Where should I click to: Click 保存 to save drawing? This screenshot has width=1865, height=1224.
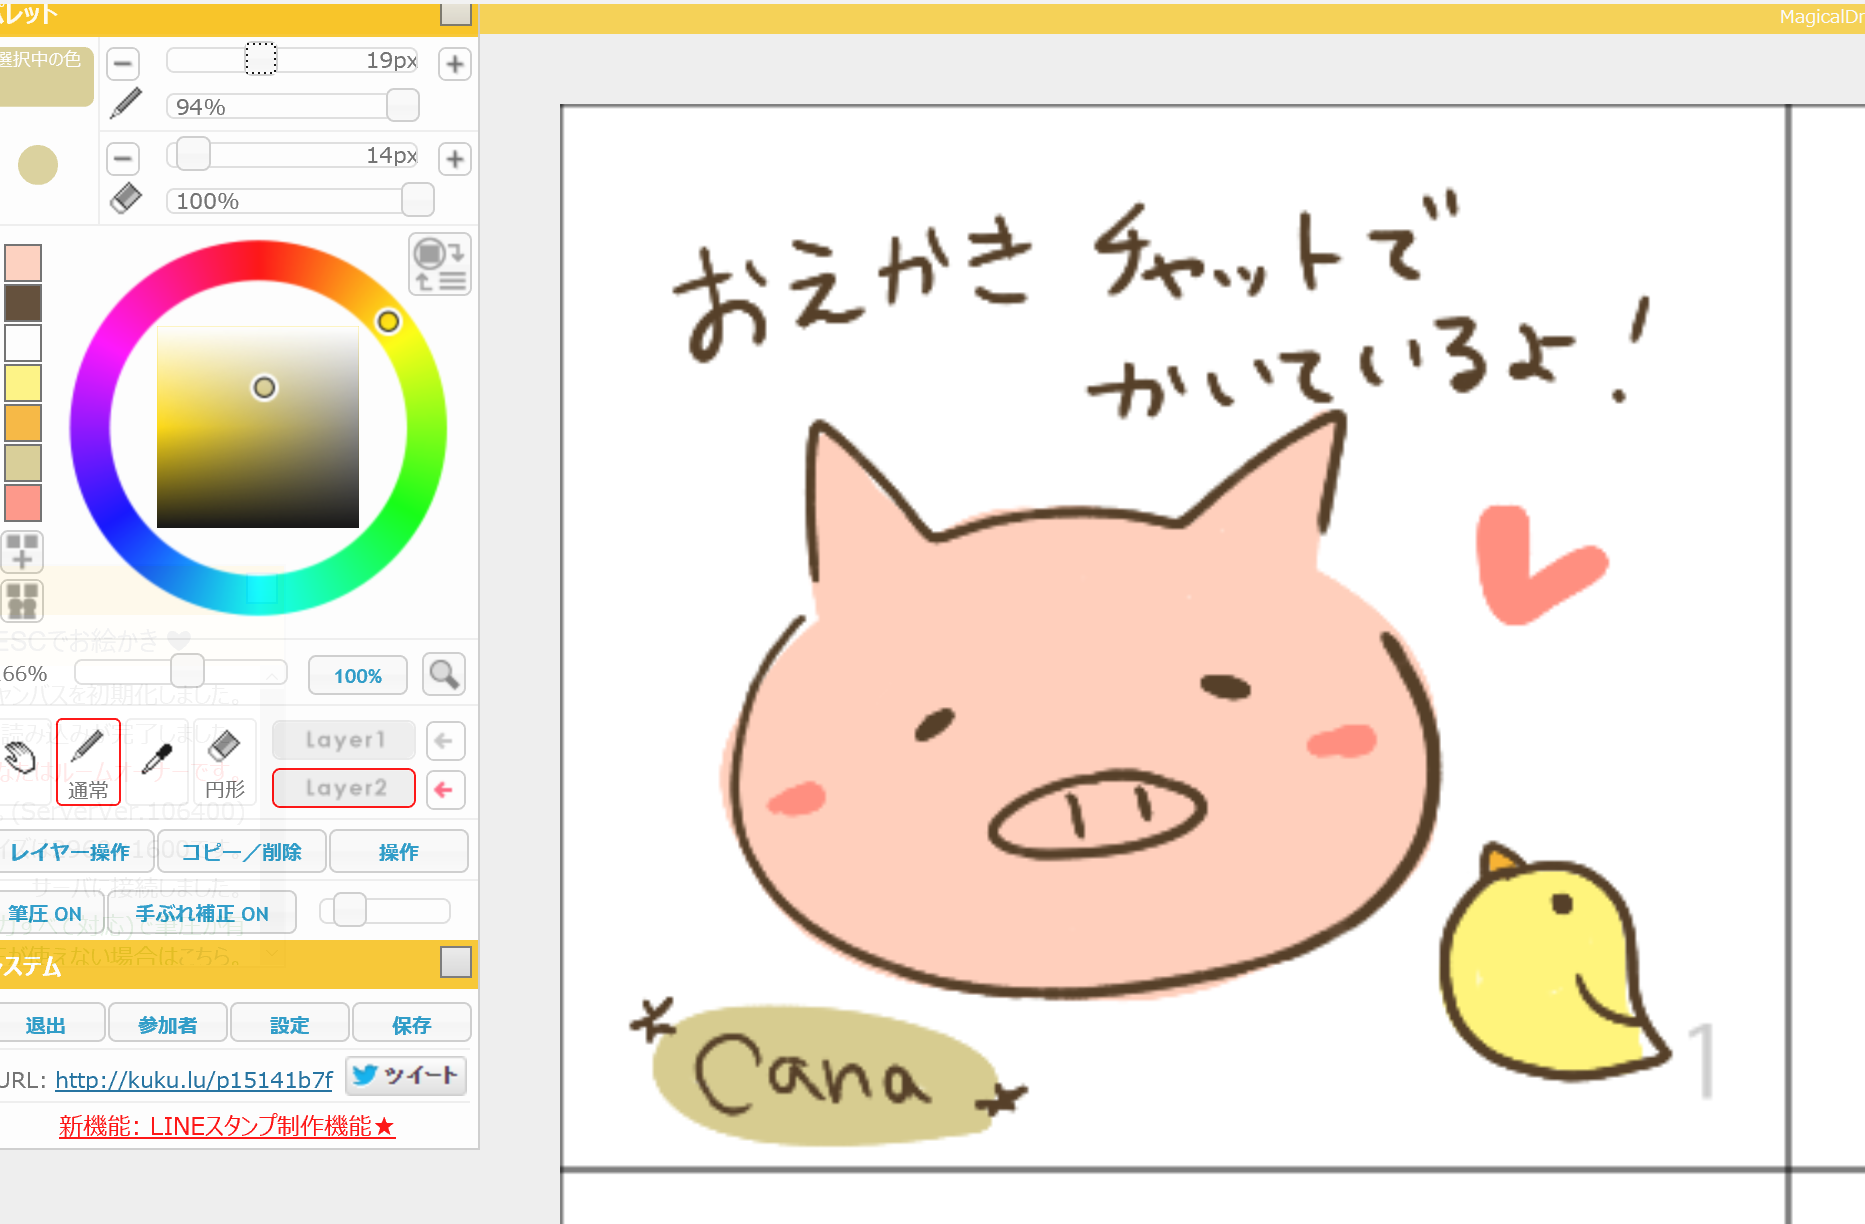(412, 1025)
